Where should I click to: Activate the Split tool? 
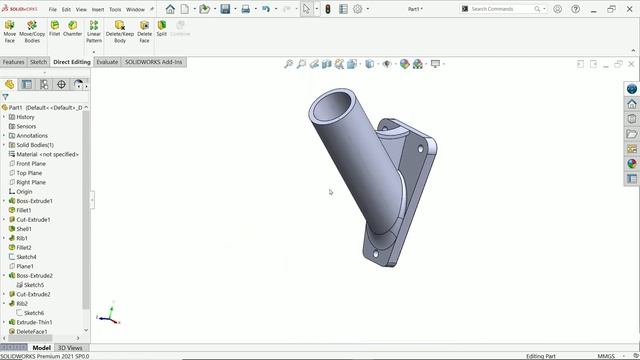(x=162, y=29)
